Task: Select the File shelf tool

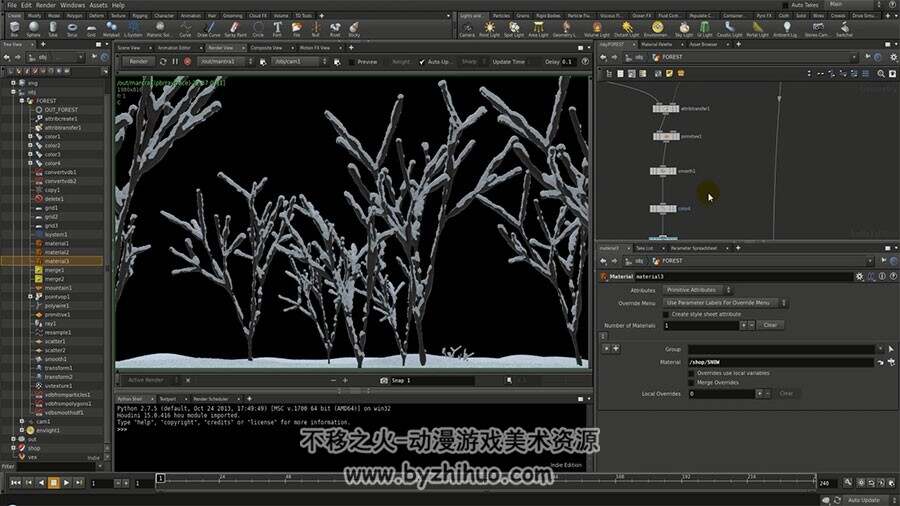Action: (x=296, y=28)
